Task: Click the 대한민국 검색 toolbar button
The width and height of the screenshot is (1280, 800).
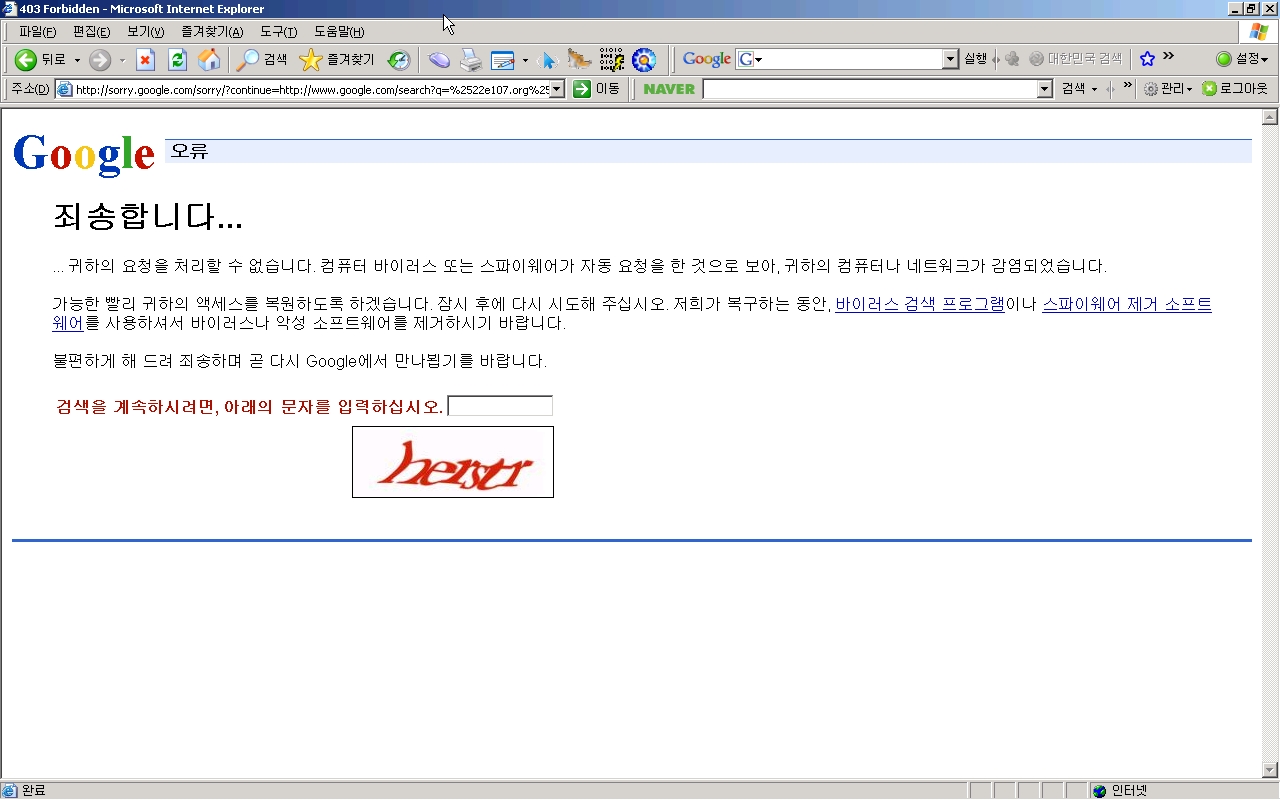Action: pos(1076,59)
